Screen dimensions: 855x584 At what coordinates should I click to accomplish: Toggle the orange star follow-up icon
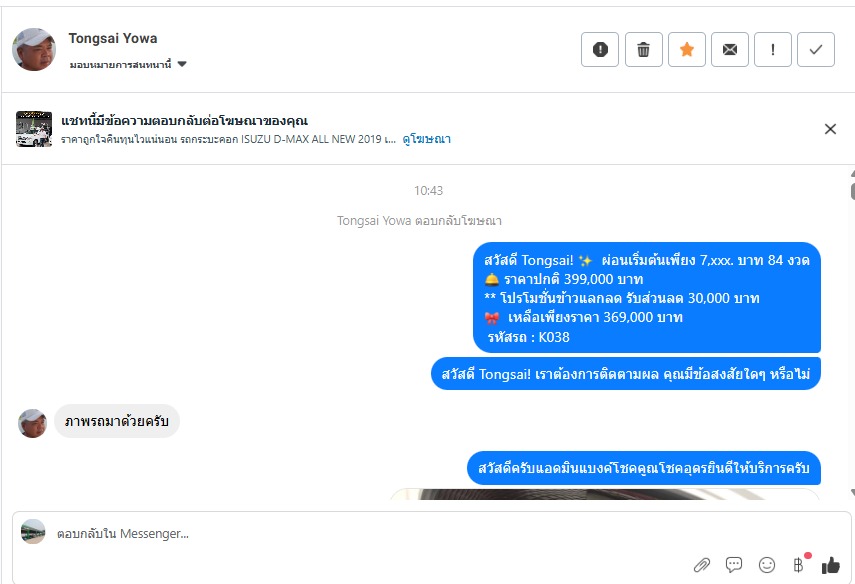pos(687,50)
